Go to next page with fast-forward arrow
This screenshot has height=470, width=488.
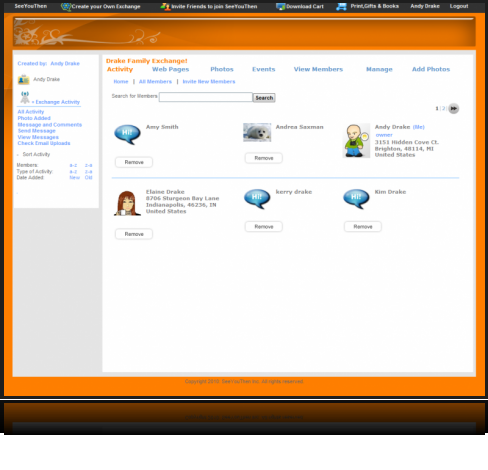453,108
